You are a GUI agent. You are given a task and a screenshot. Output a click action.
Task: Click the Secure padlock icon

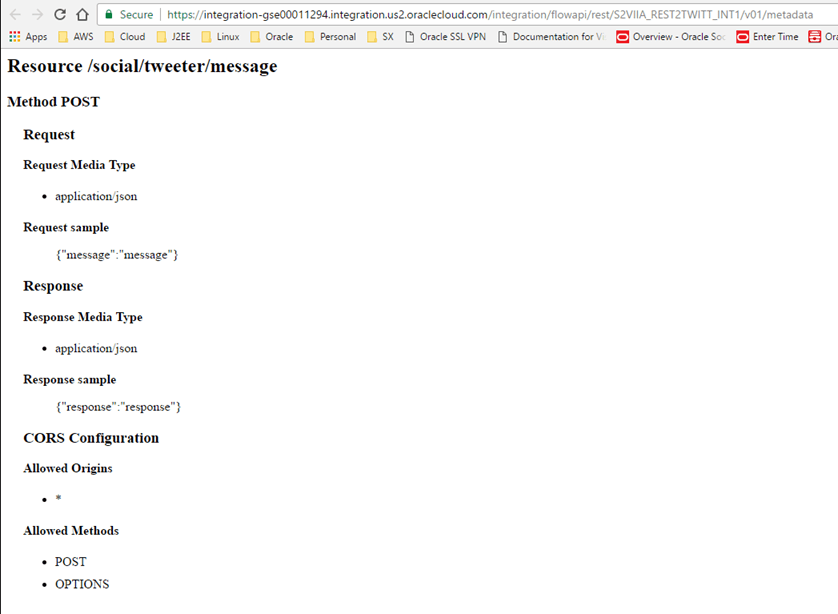(110, 15)
